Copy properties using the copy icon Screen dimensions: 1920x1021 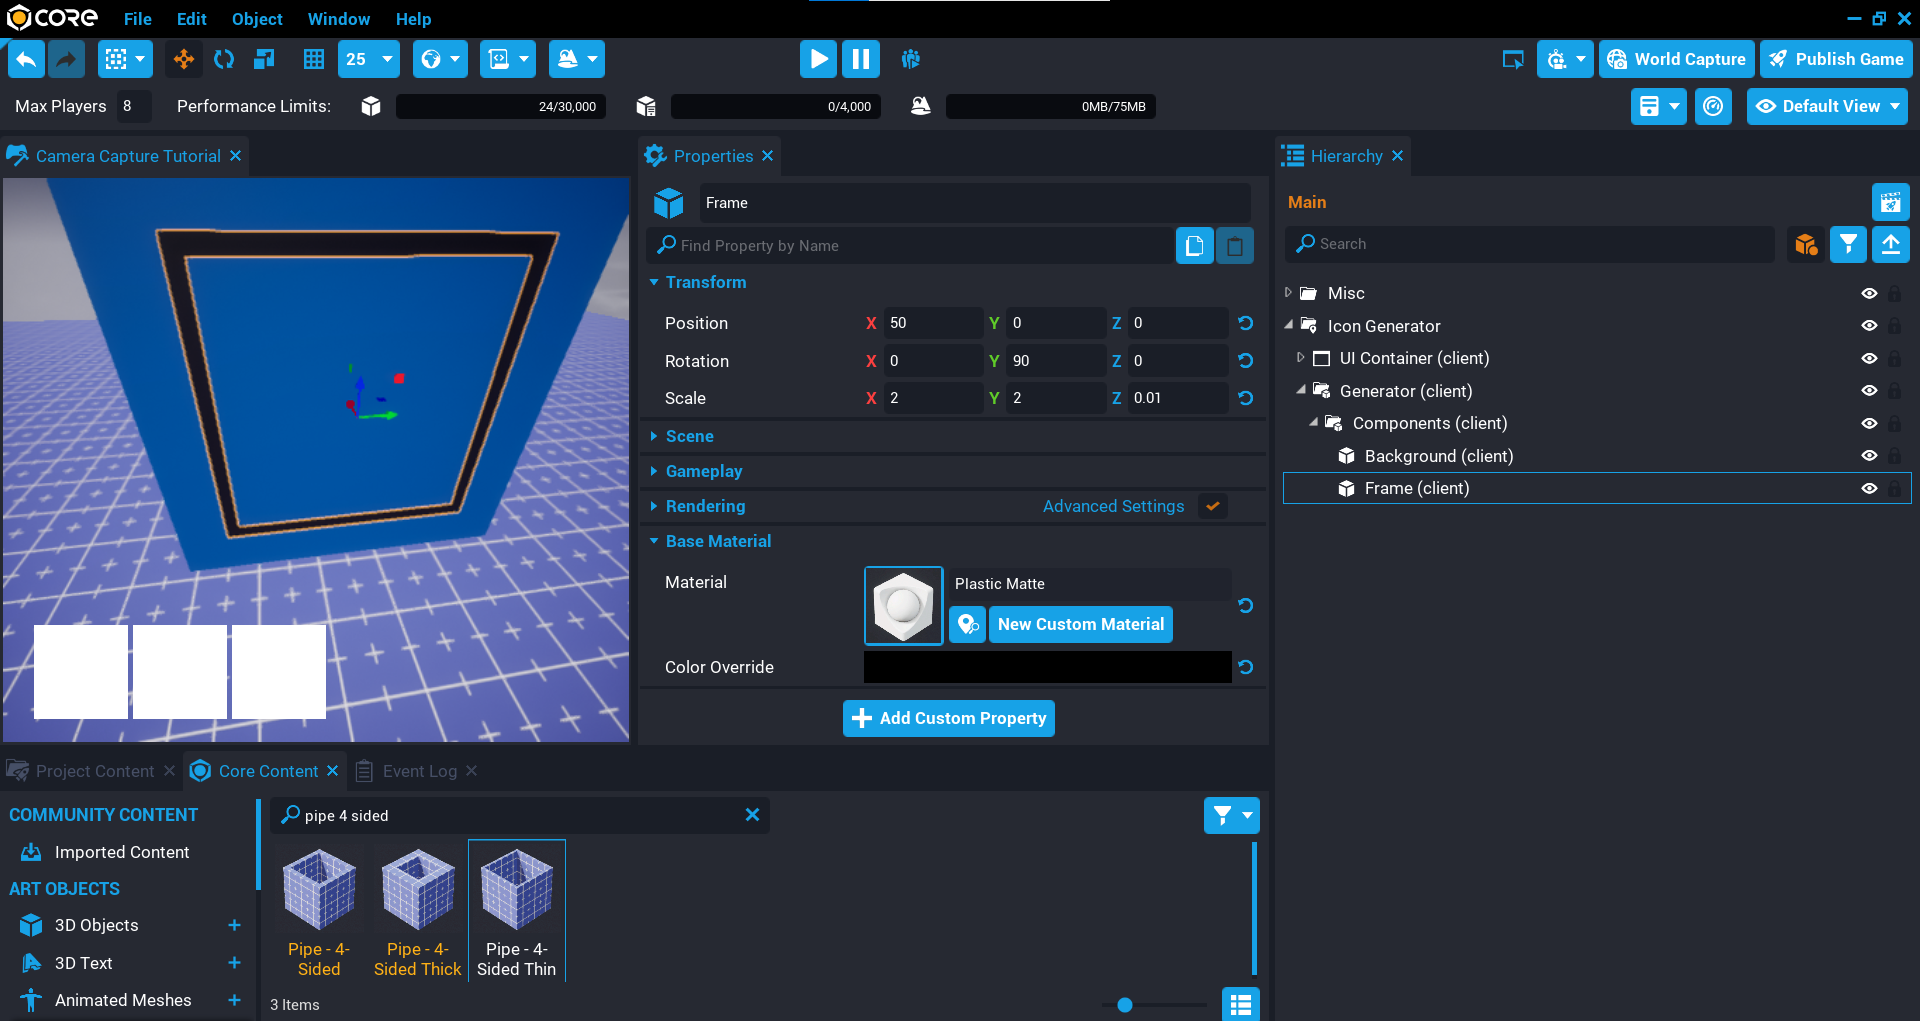(1194, 246)
